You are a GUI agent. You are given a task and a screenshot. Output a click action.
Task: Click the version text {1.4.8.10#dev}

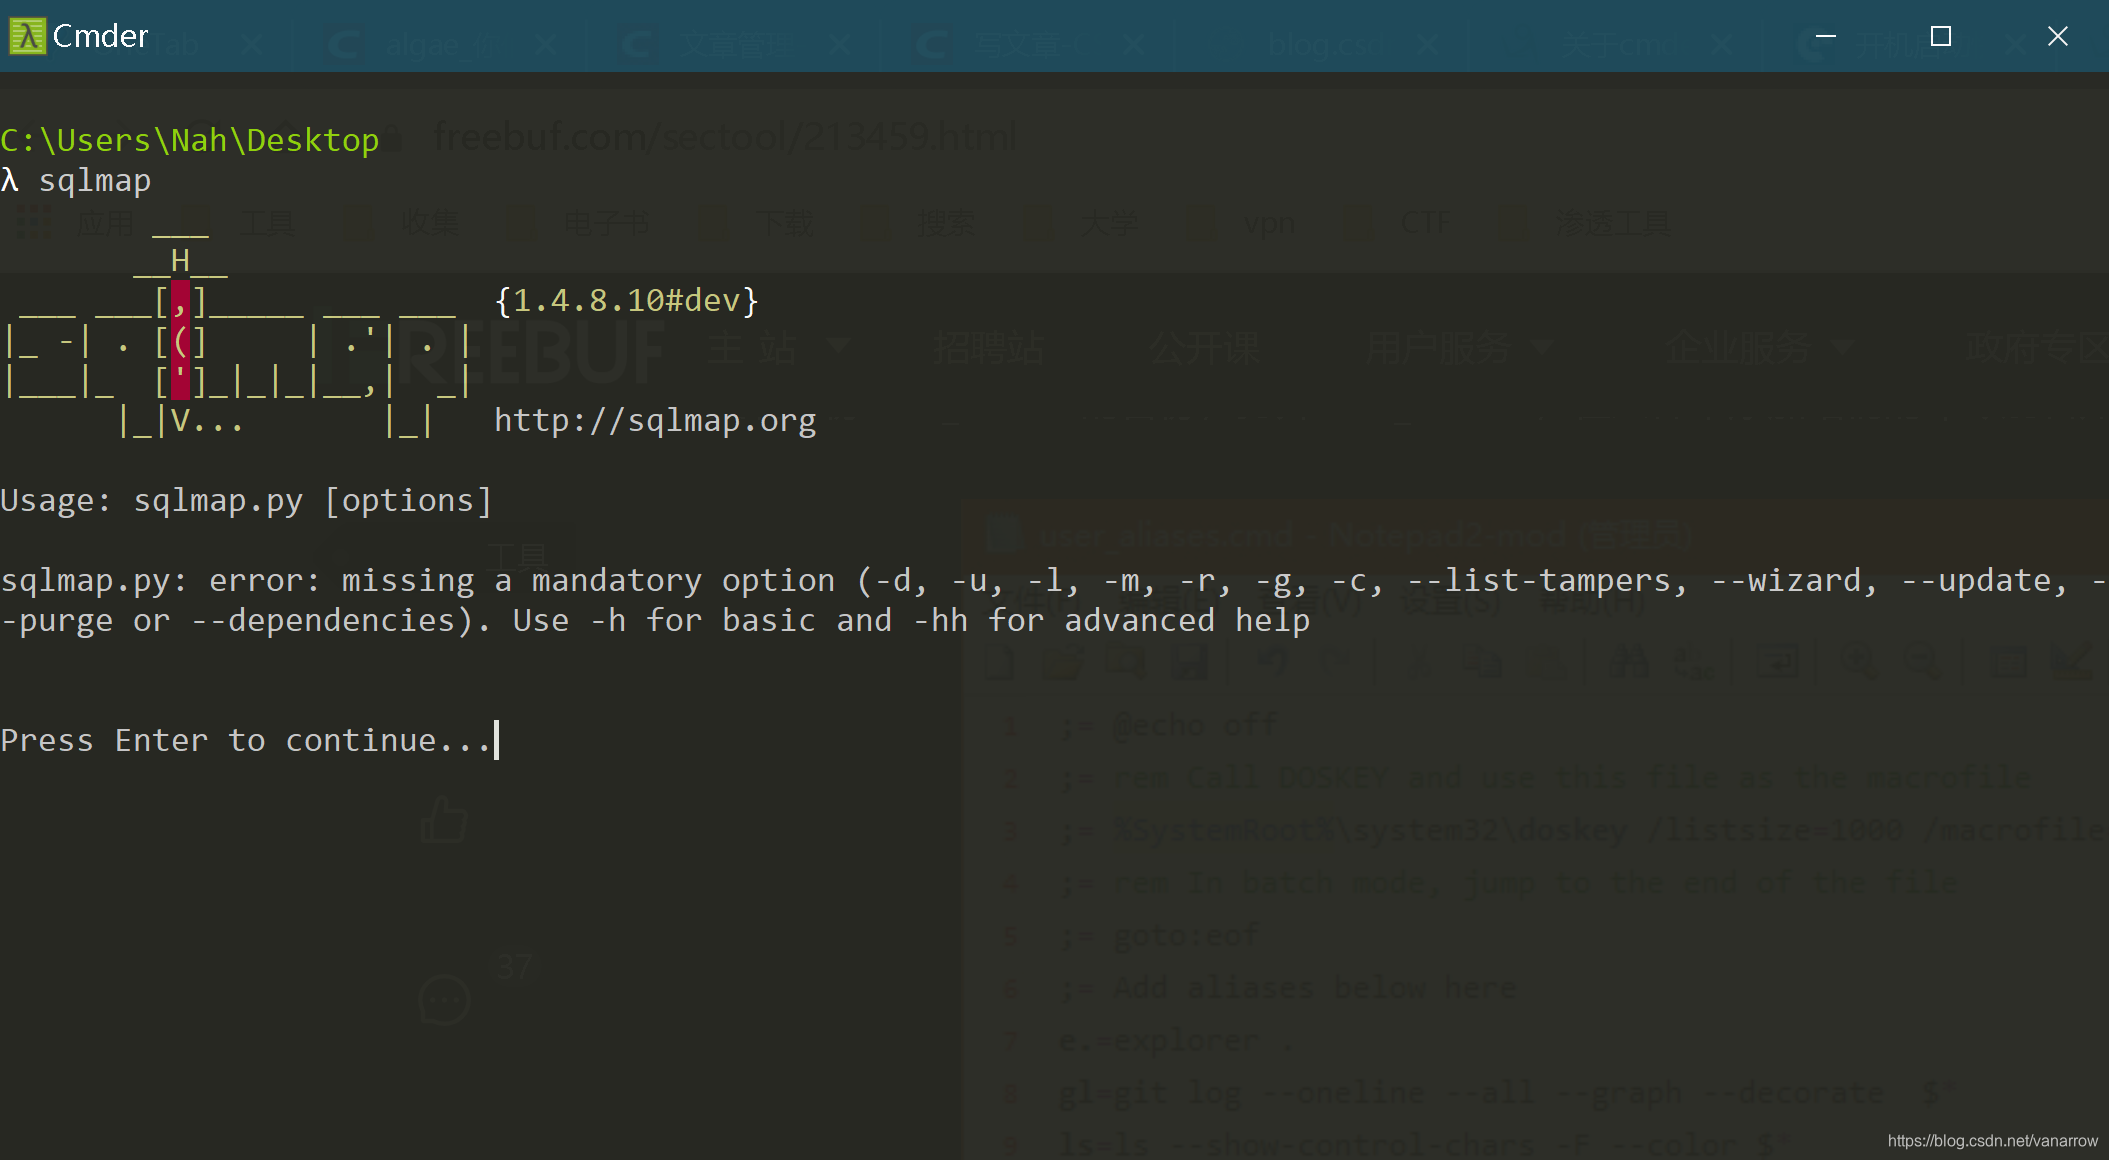(x=627, y=300)
